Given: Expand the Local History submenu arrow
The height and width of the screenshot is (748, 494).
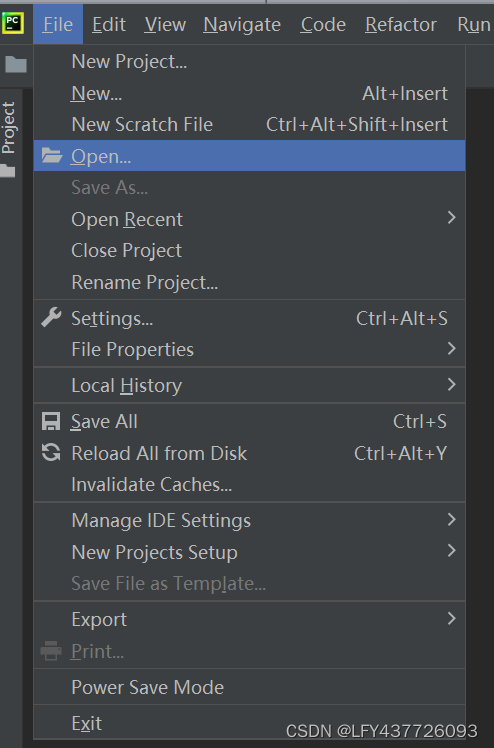Looking at the screenshot, I should [451, 384].
